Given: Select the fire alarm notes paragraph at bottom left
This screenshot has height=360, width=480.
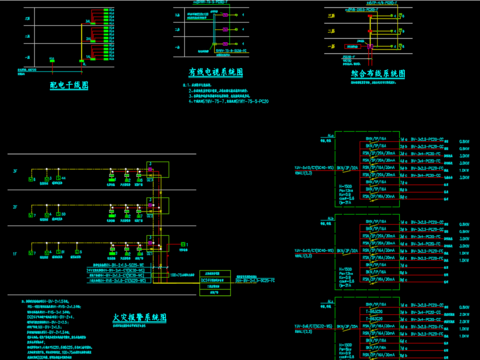Looking at the screenshot, I should (57, 329).
